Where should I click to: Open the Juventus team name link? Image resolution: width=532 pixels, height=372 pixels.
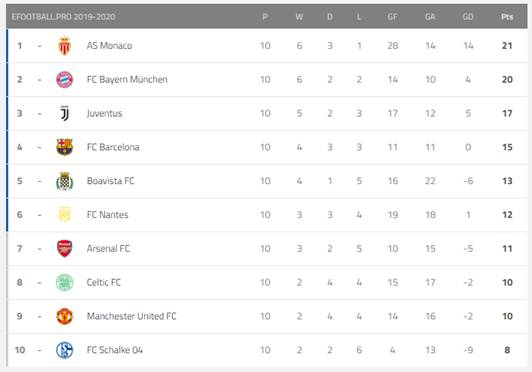click(104, 113)
